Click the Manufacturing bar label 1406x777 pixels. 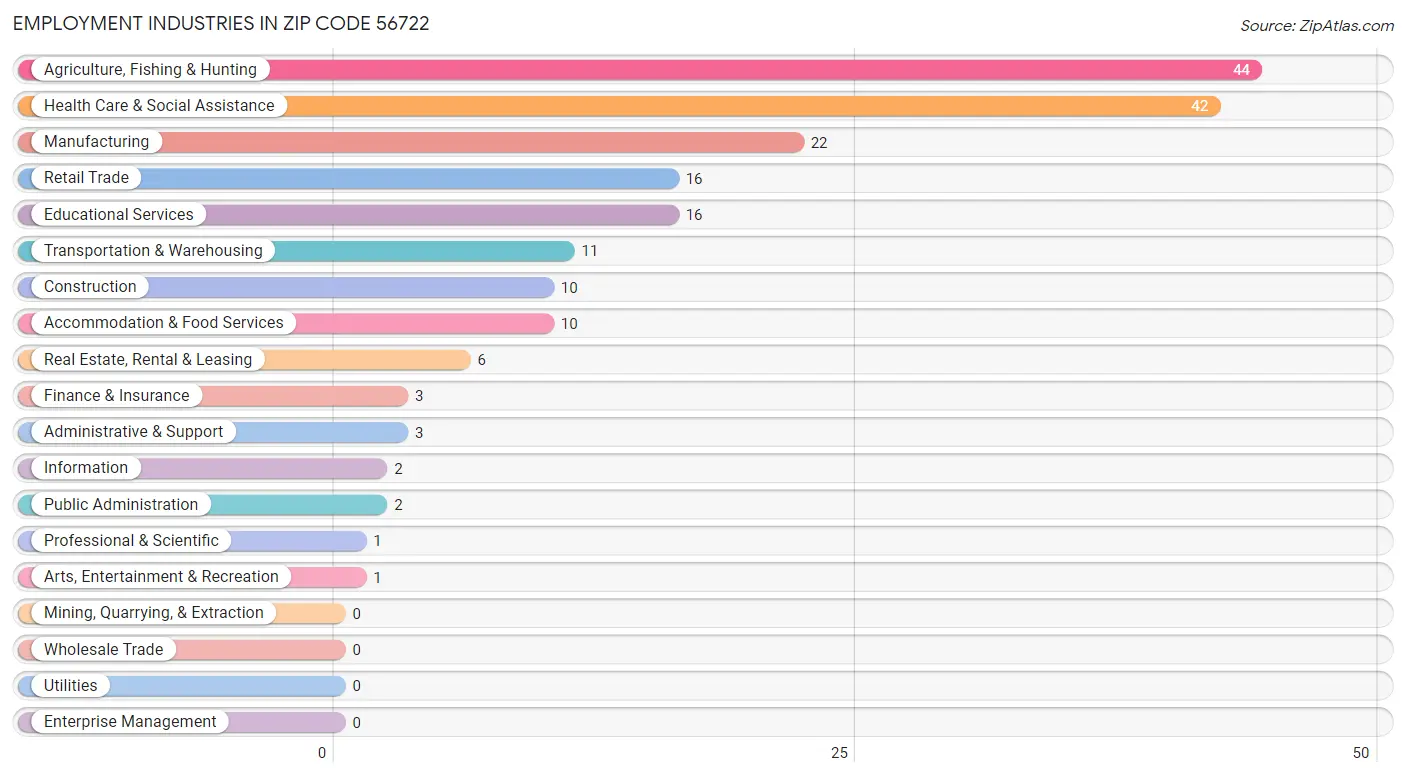[96, 142]
